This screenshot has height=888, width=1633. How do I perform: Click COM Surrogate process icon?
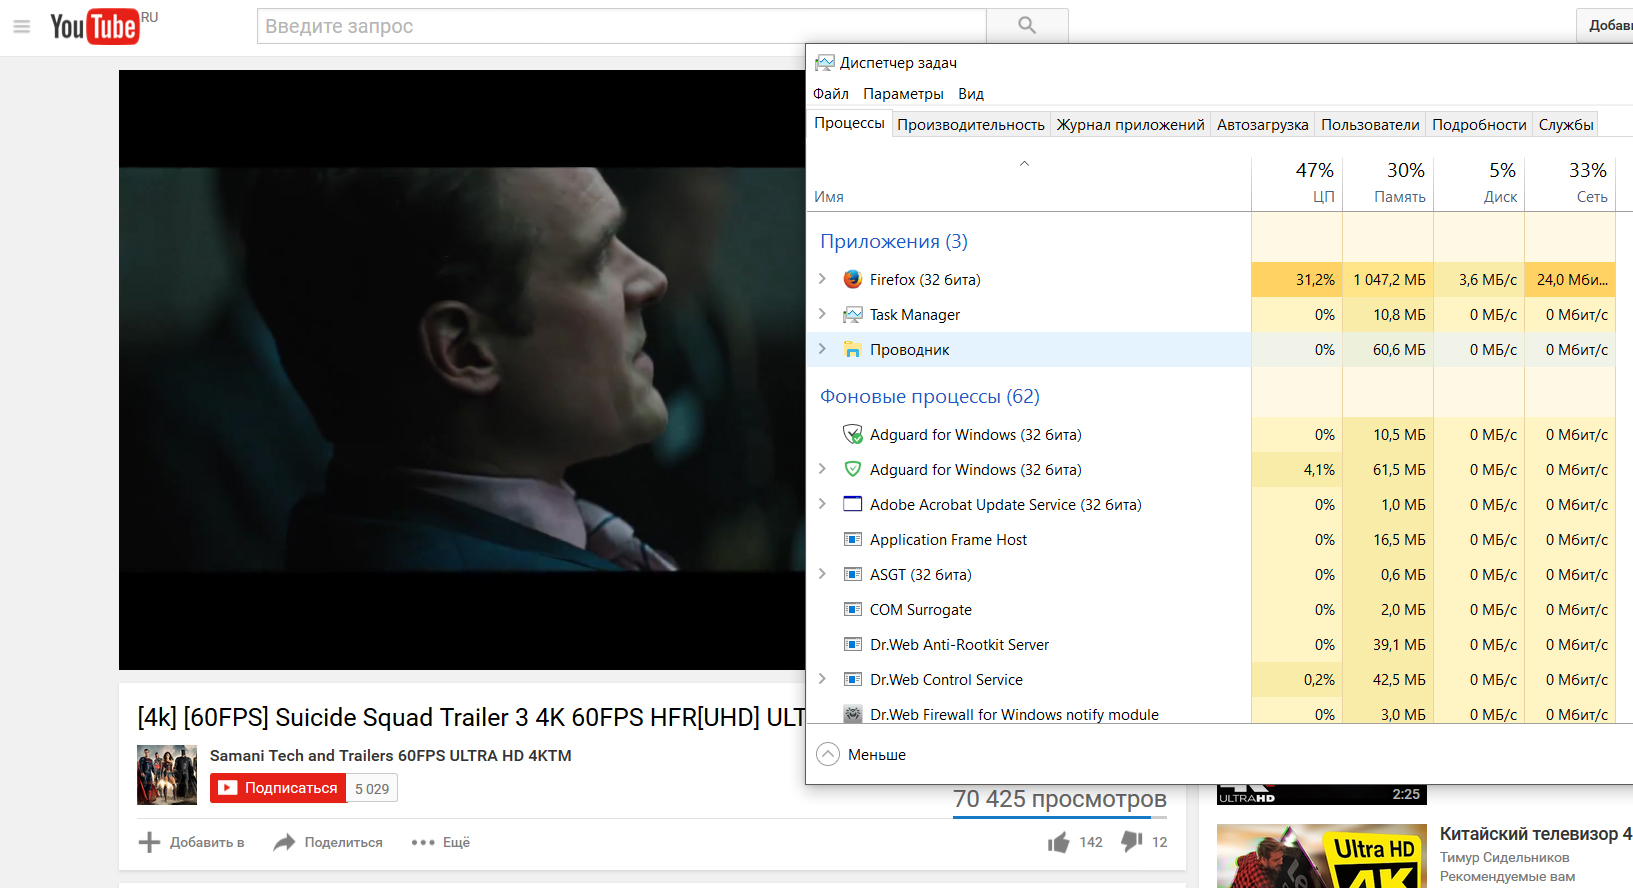[852, 609]
